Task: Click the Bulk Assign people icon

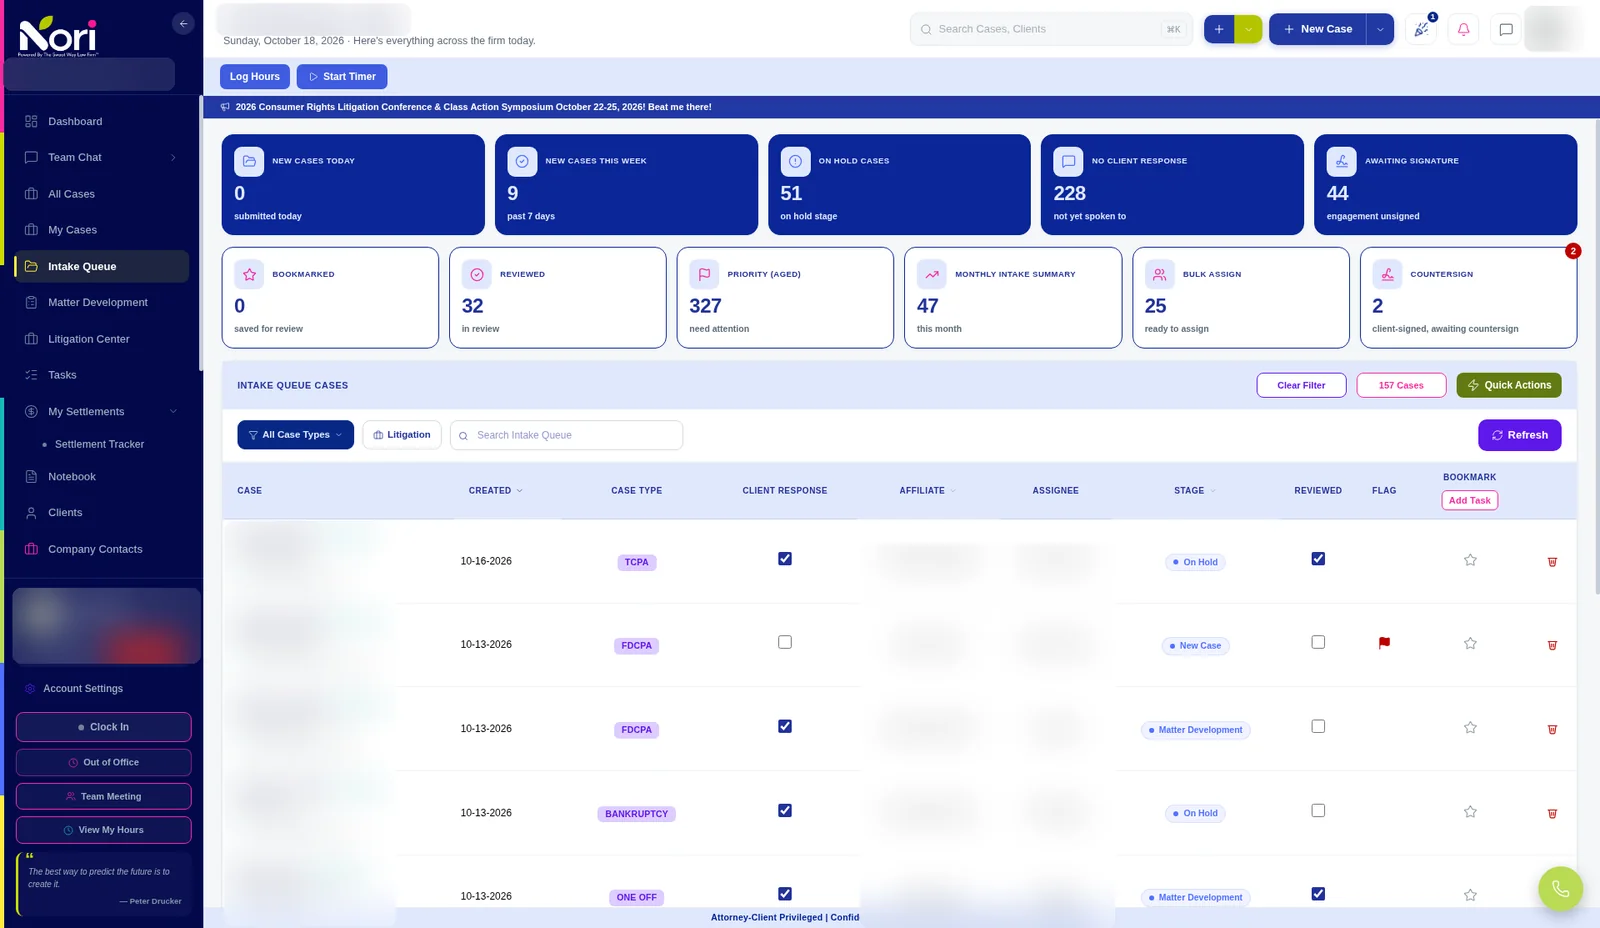Action: pos(1159,274)
